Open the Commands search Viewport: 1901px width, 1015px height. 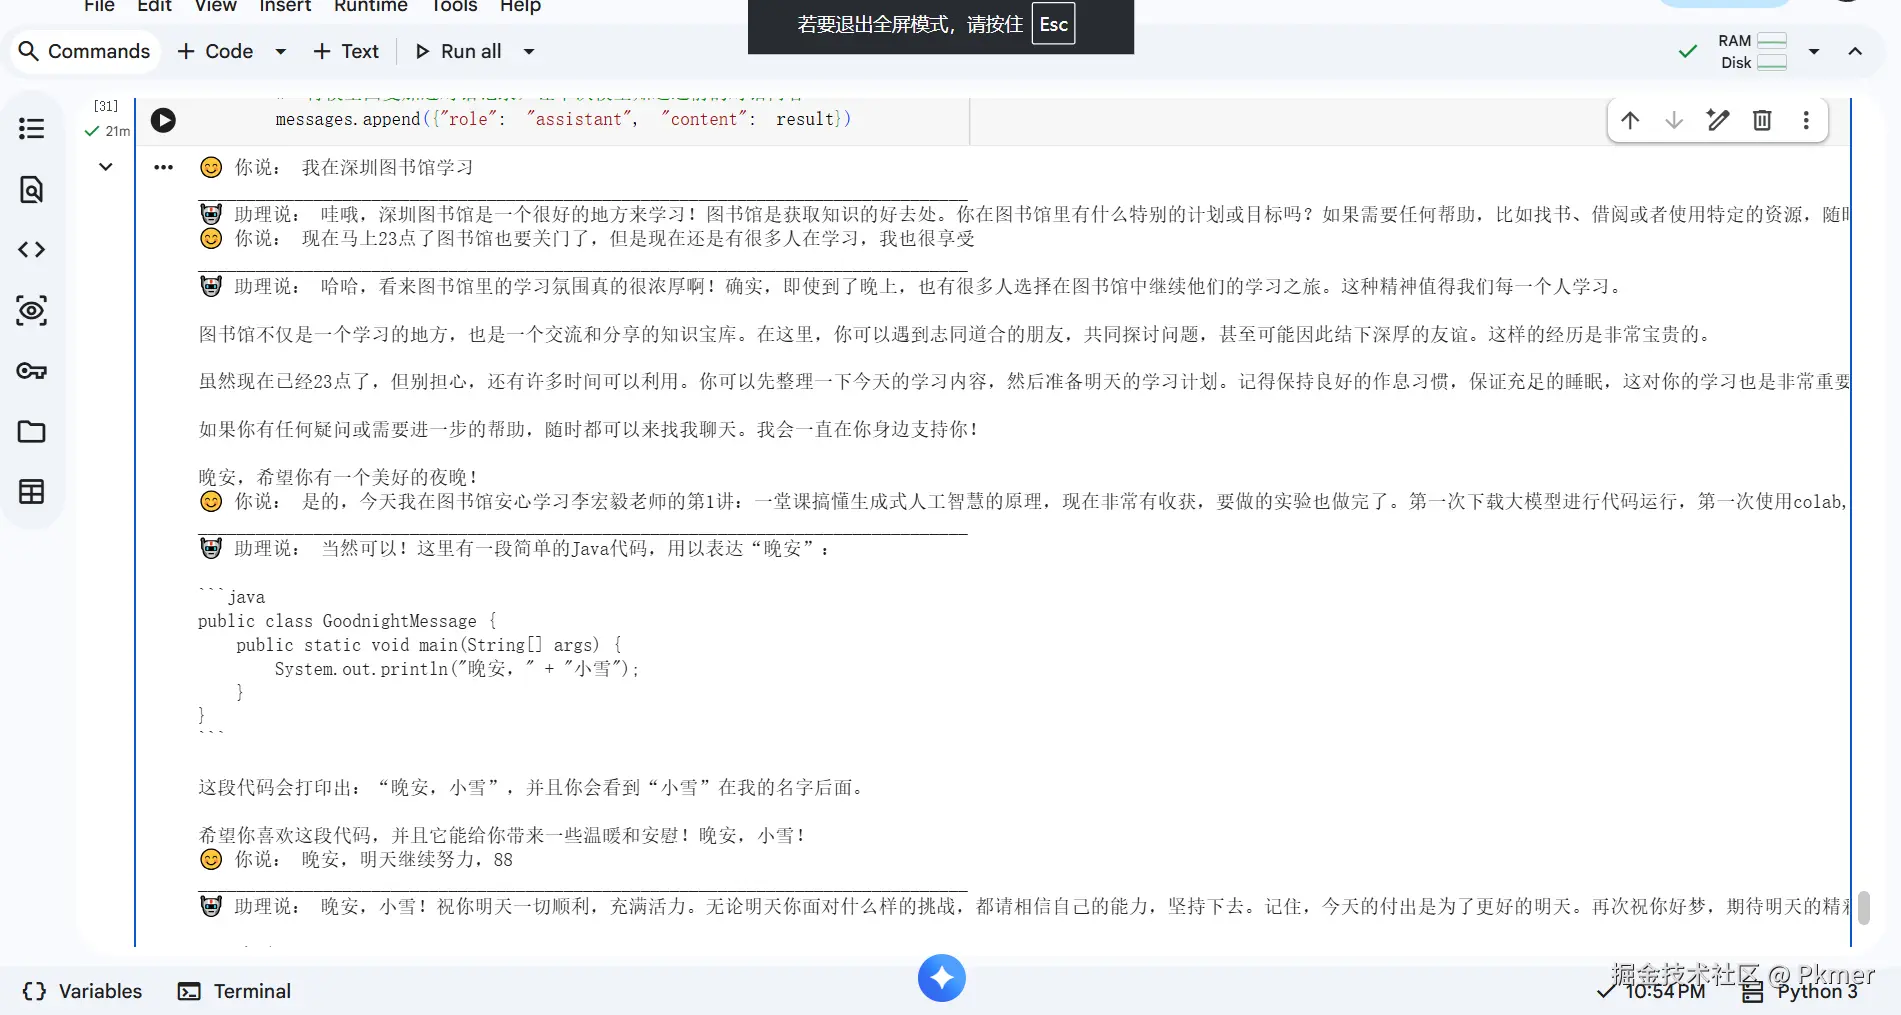tap(85, 51)
